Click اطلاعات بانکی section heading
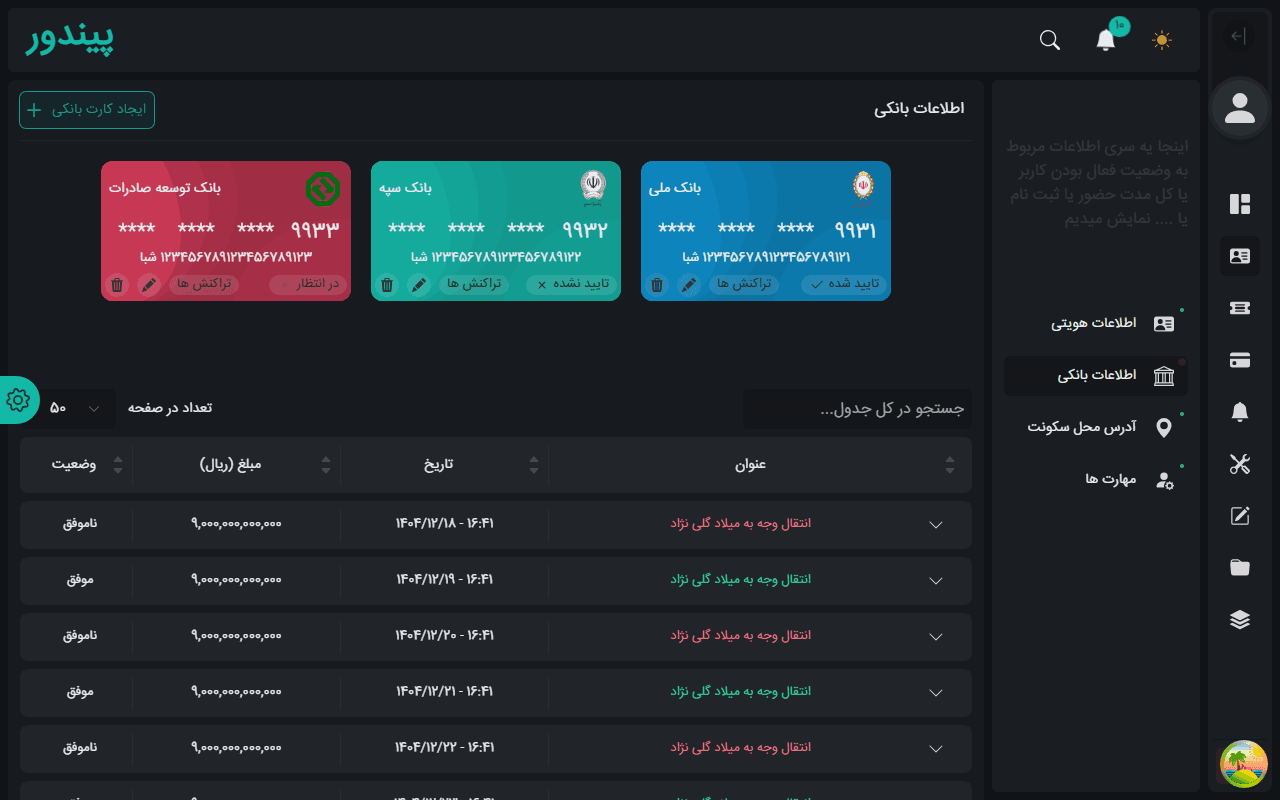 click(920, 108)
